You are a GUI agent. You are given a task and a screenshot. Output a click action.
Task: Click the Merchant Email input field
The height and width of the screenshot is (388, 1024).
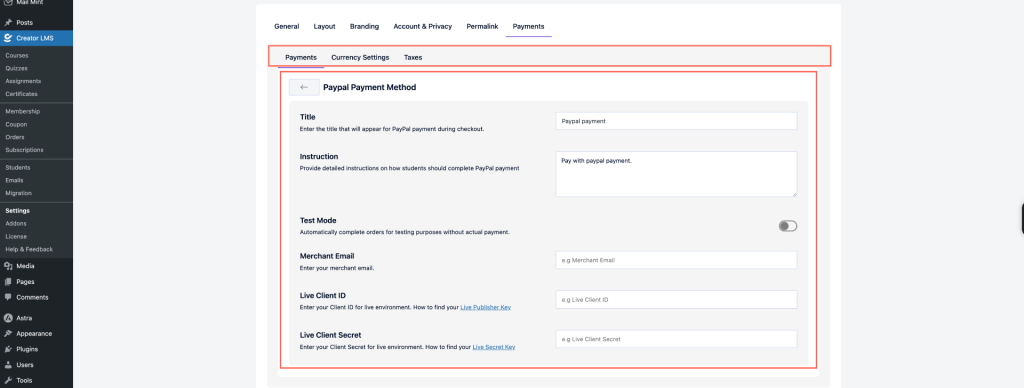click(677, 260)
